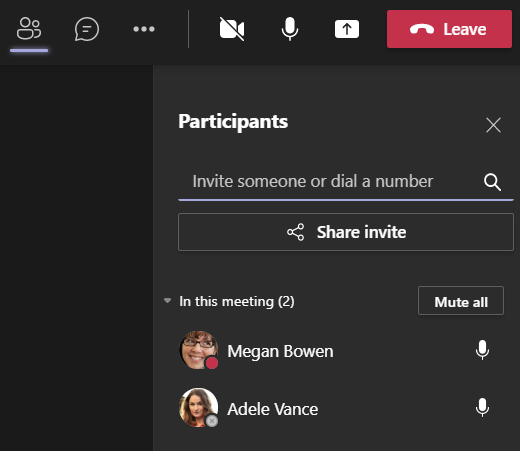The height and width of the screenshot is (451, 520).
Task: Click Adele Vance's microphone icon
Action: tap(482, 407)
